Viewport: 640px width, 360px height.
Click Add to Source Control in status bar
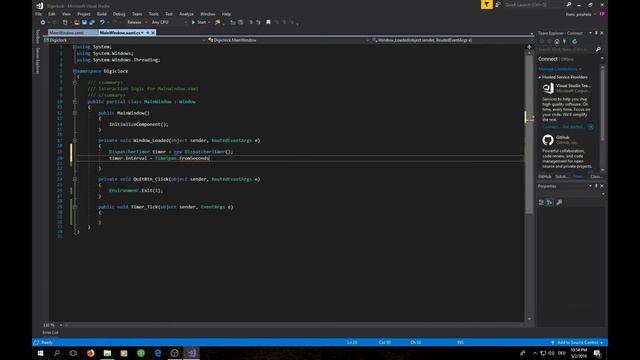pos(577,342)
